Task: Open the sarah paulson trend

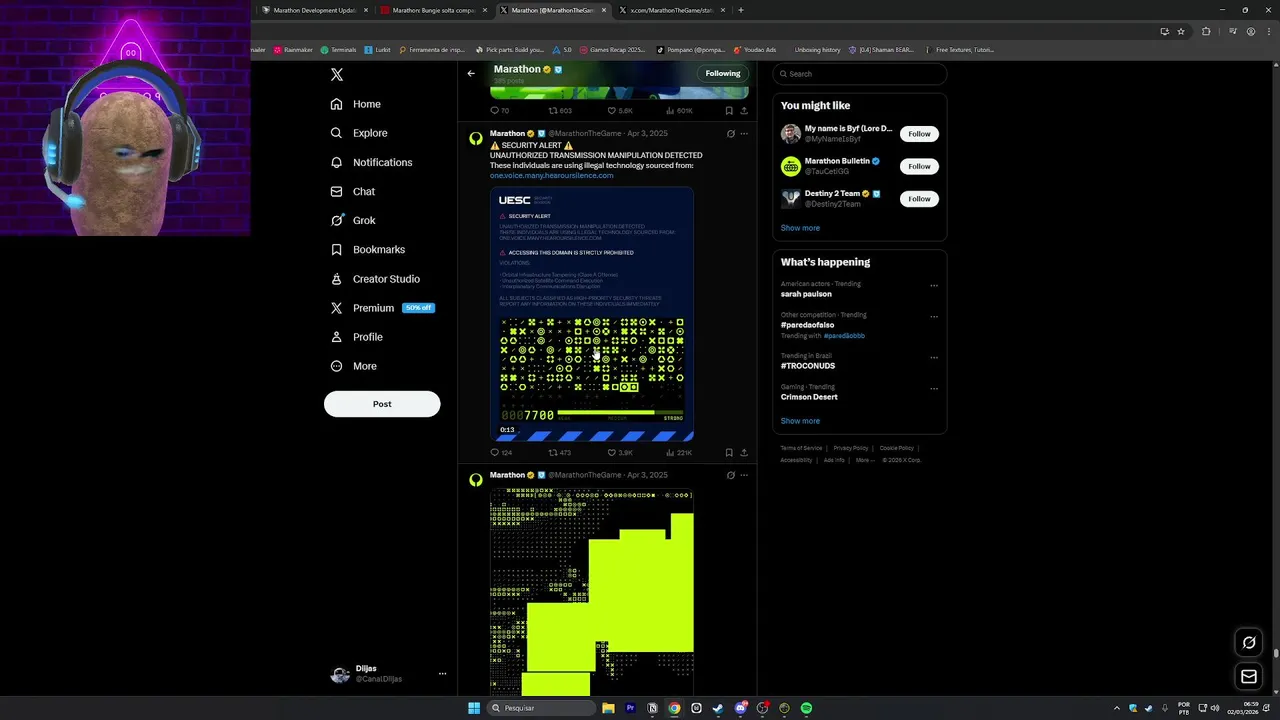Action: (x=806, y=294)
